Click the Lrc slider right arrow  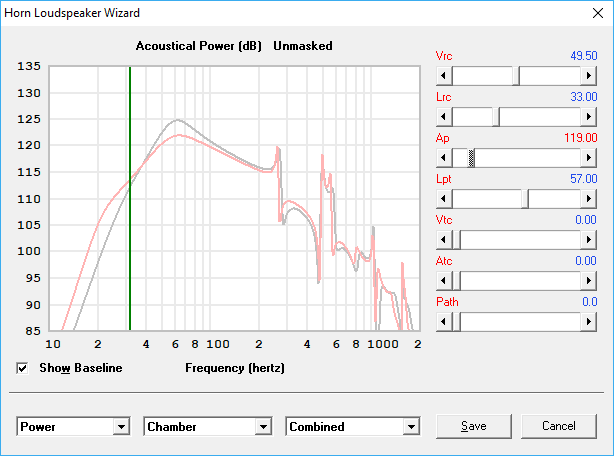pos(589,117)
